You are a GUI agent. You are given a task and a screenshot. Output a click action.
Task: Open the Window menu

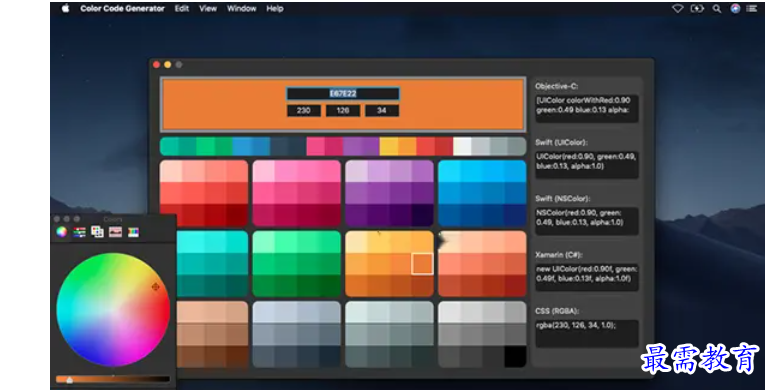[x=242, y=8]
